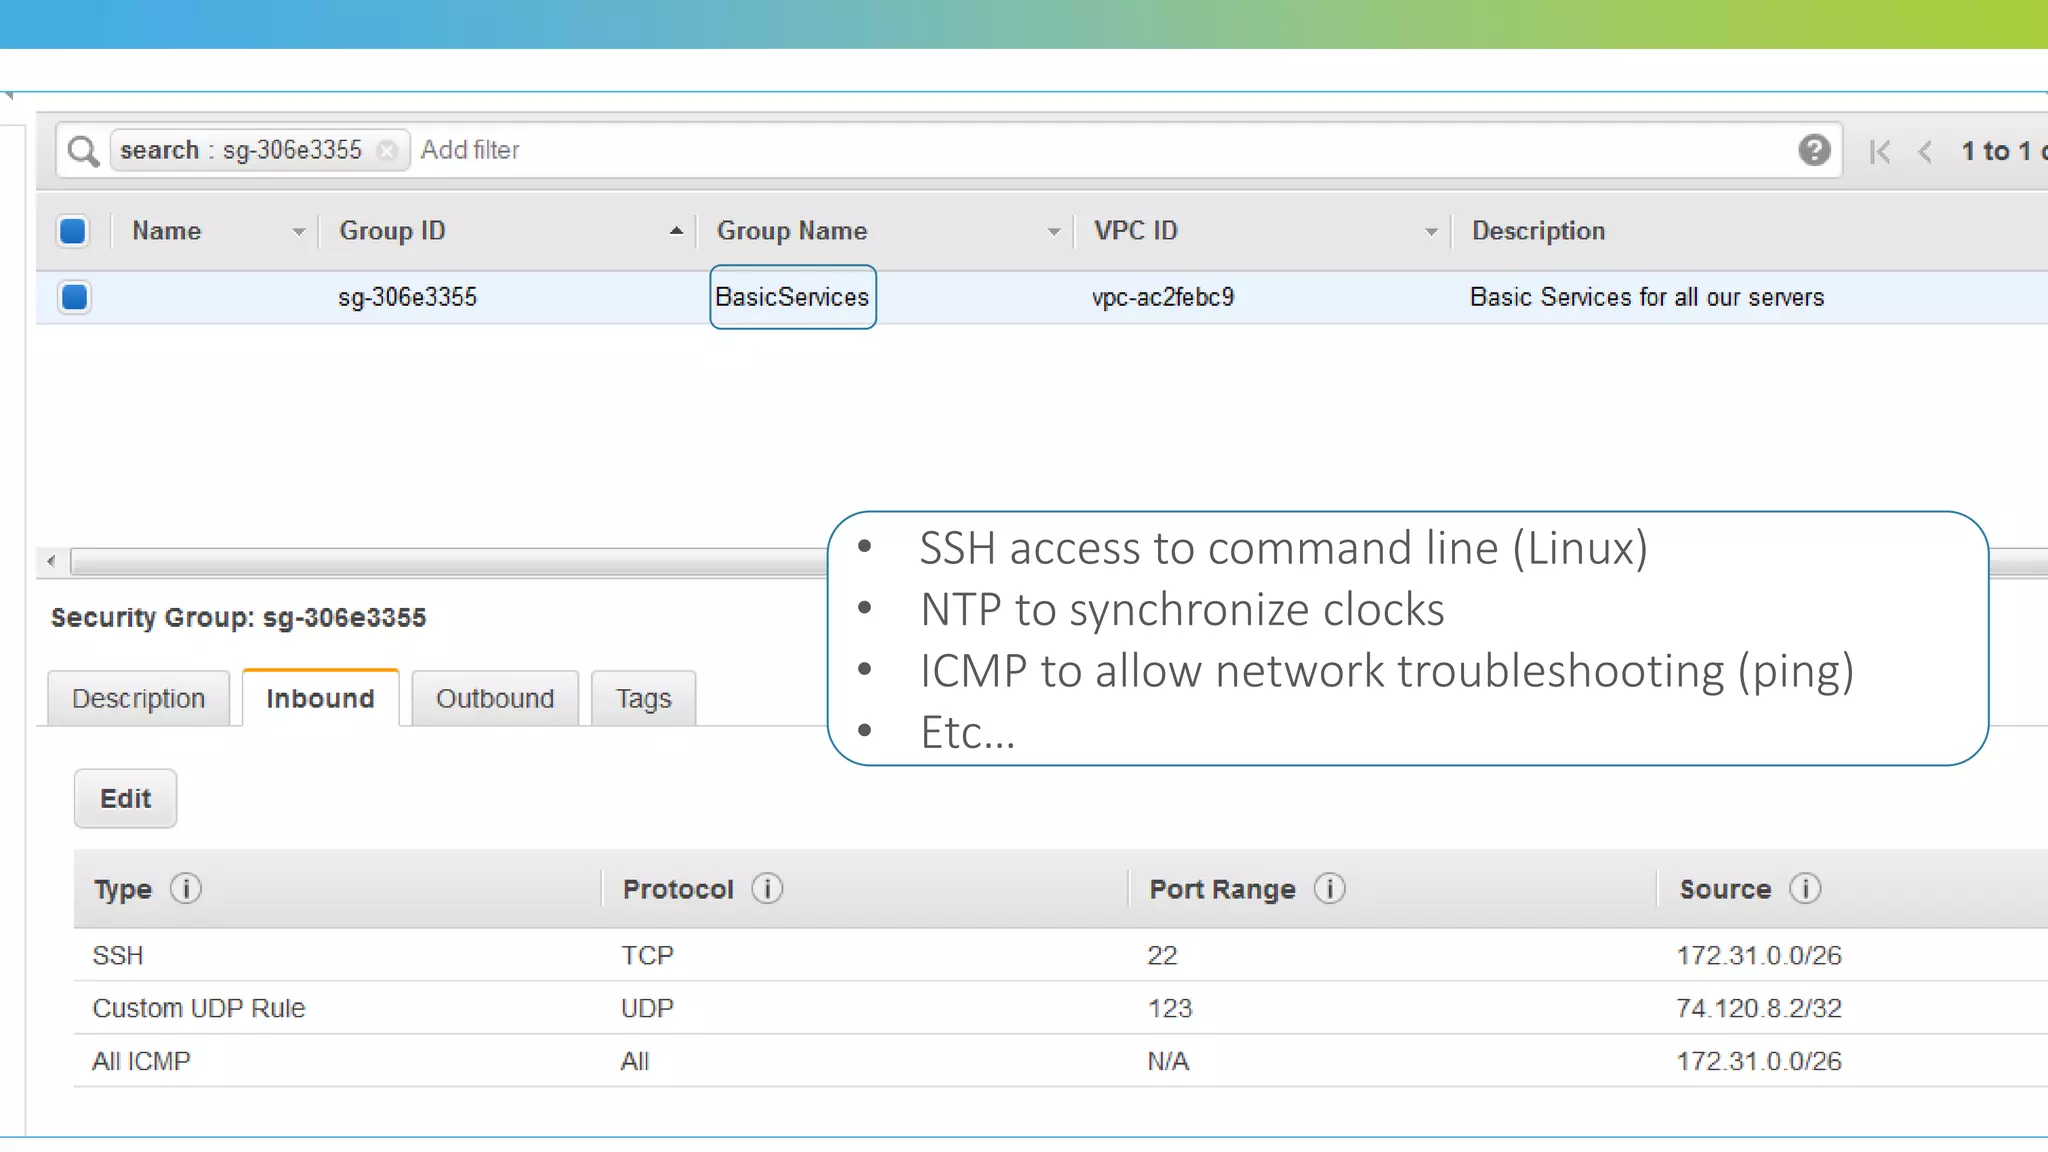This screenshot has width=2048, height=1152.
Task: Select the Custom UDP Rule cell
Action: 198,1008
